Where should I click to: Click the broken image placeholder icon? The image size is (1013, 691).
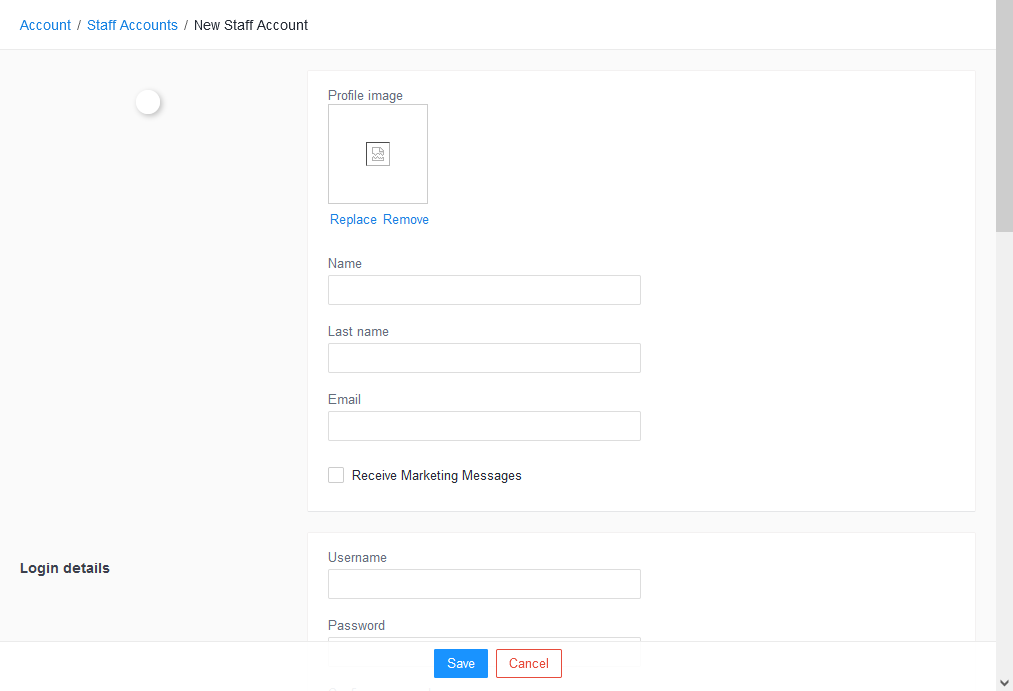378,154
